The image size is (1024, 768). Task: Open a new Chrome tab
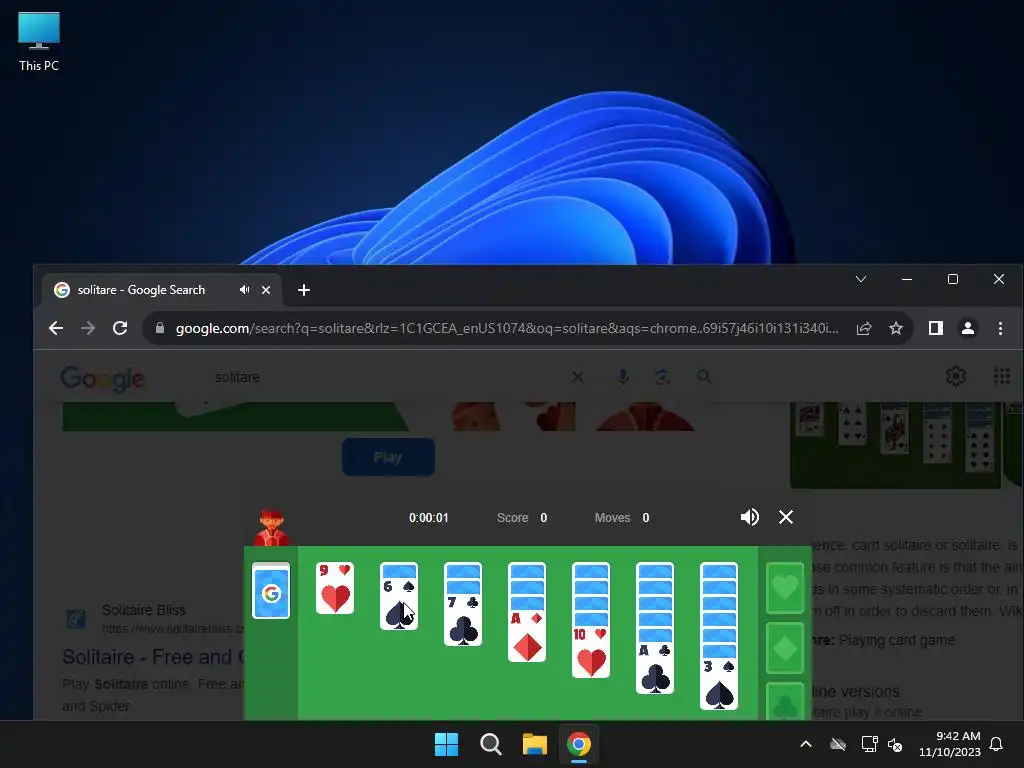coord(304,290)
